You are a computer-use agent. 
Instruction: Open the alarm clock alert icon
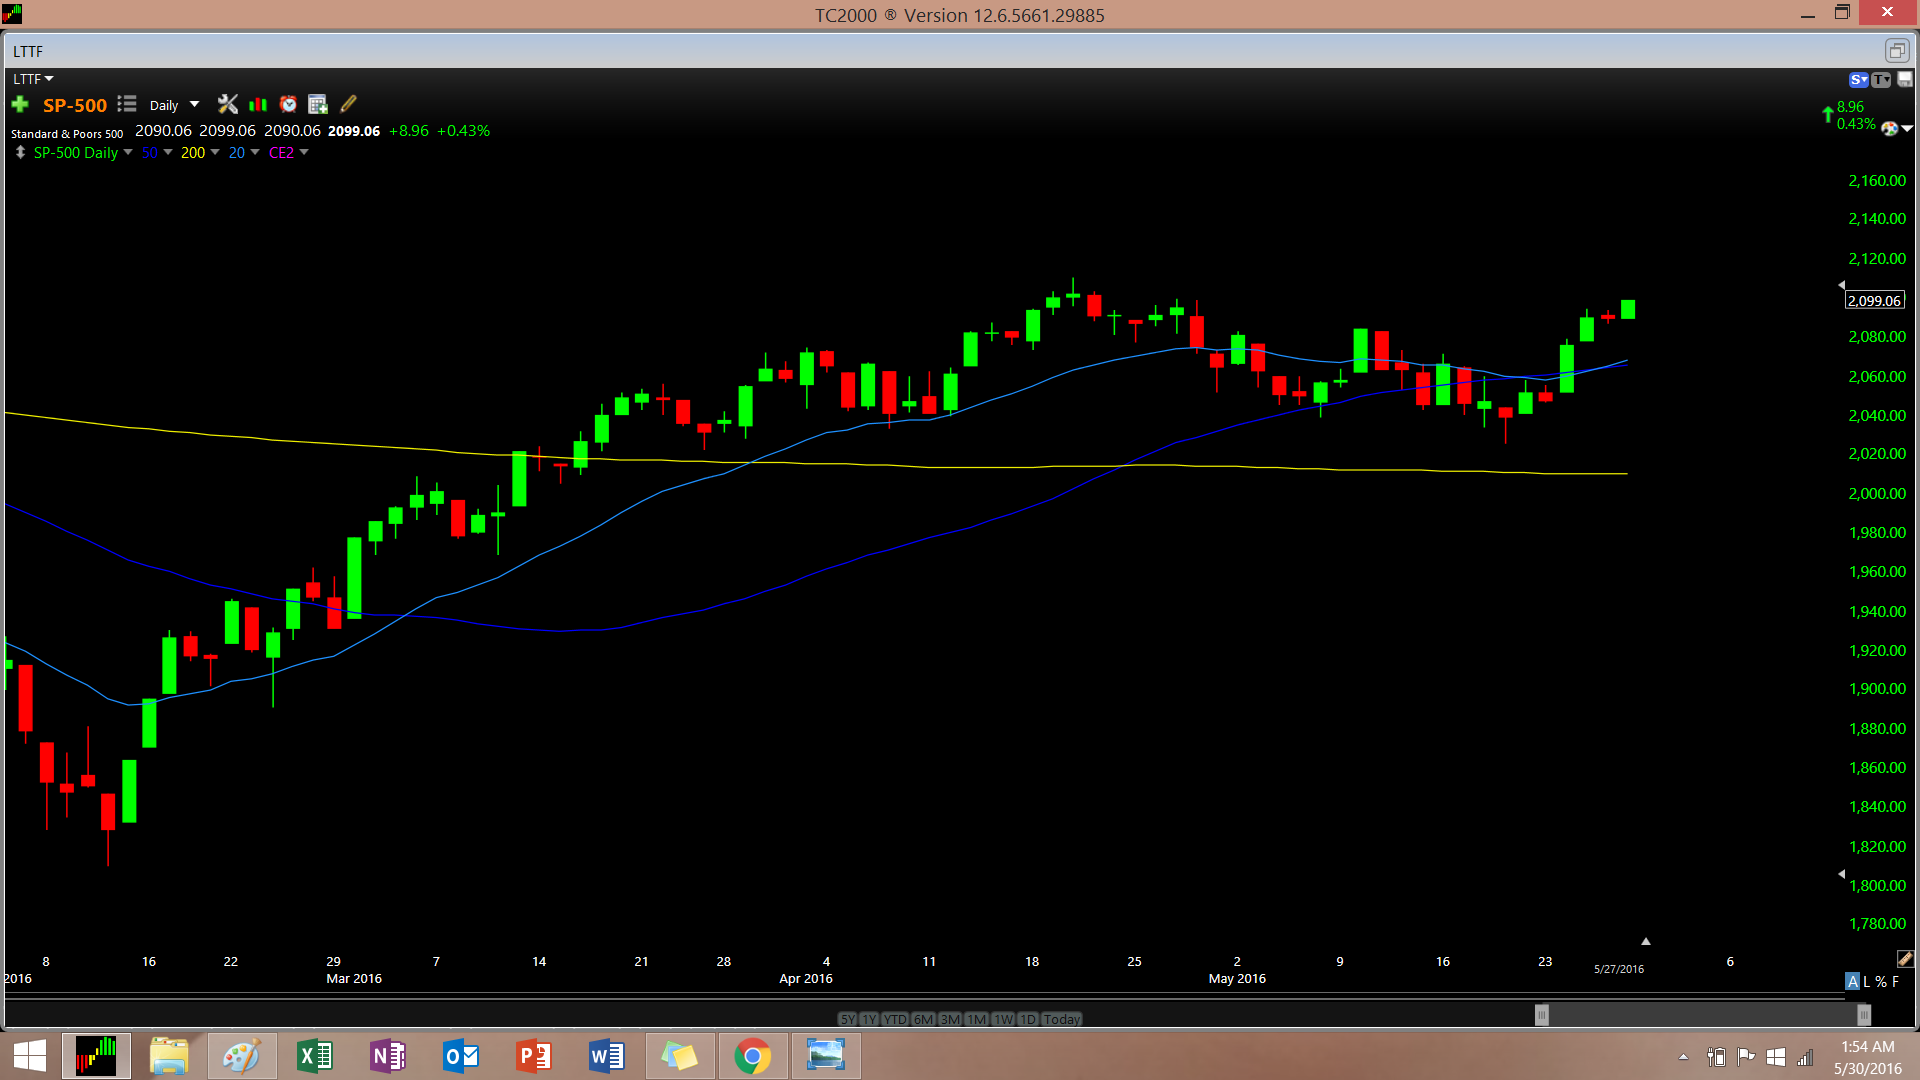coord(288,104)
